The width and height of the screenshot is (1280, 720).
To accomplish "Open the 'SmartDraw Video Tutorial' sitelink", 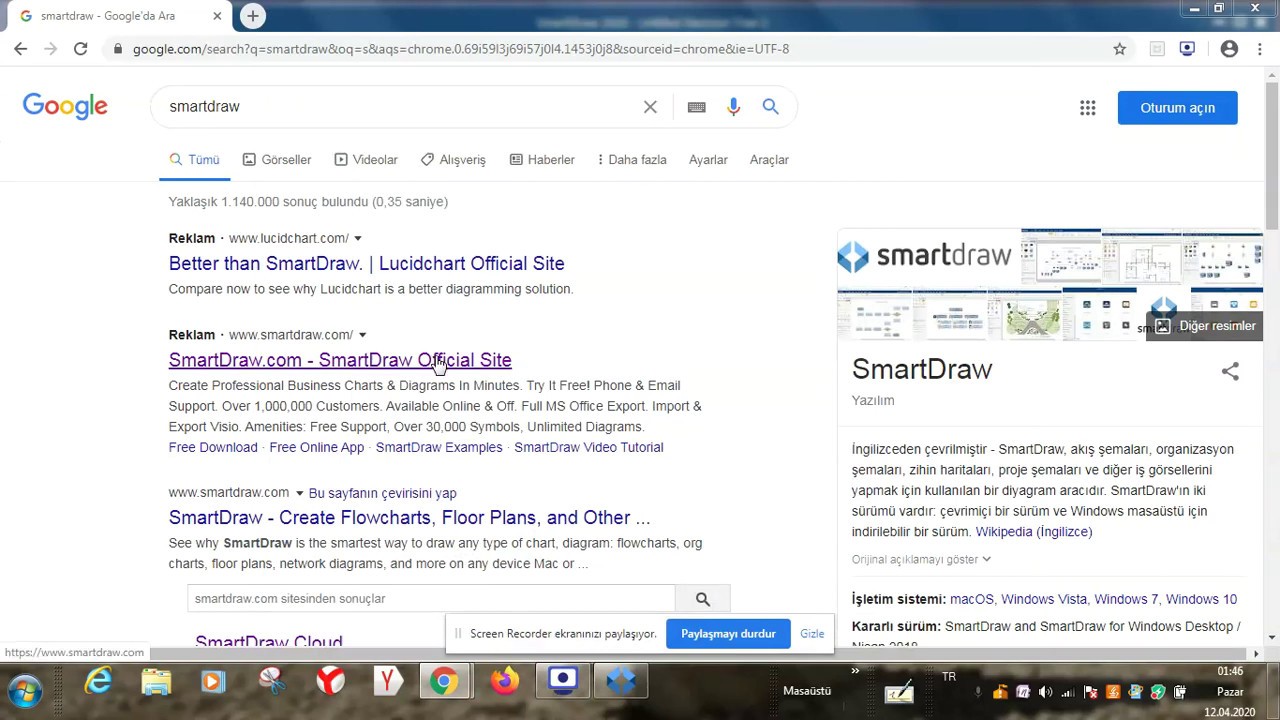I will [588, 448].
